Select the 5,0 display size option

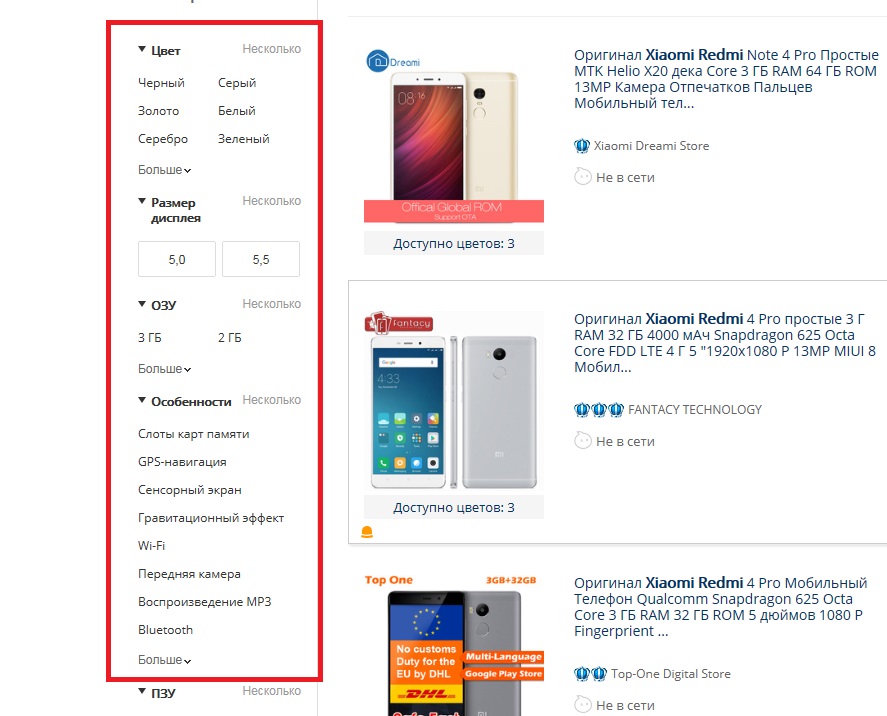pos(176,259)
